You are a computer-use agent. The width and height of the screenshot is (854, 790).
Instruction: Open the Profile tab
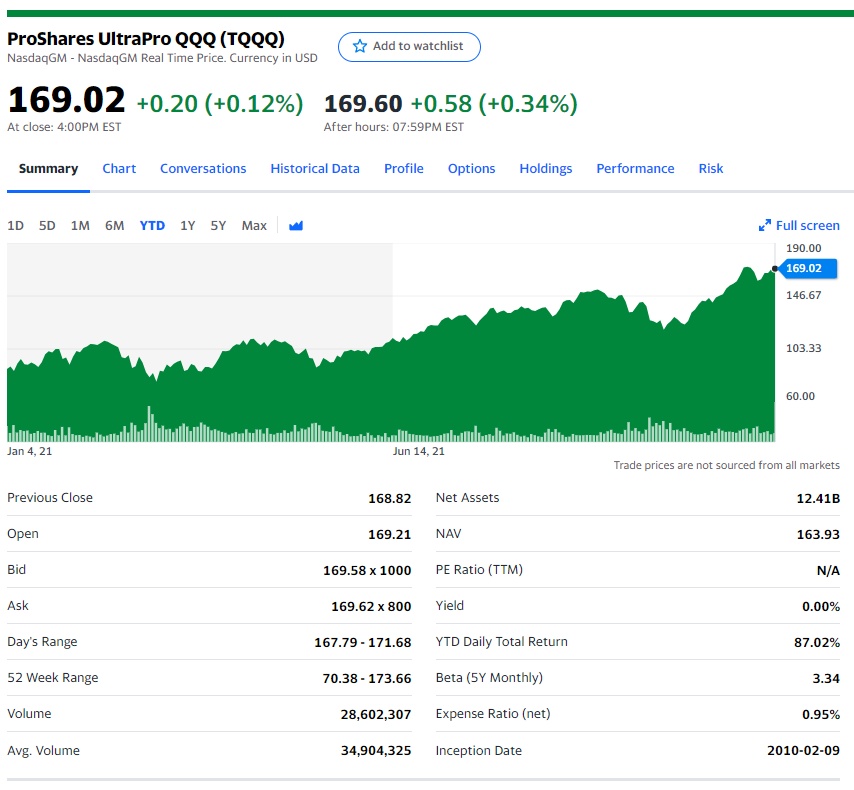pos(404,169)
